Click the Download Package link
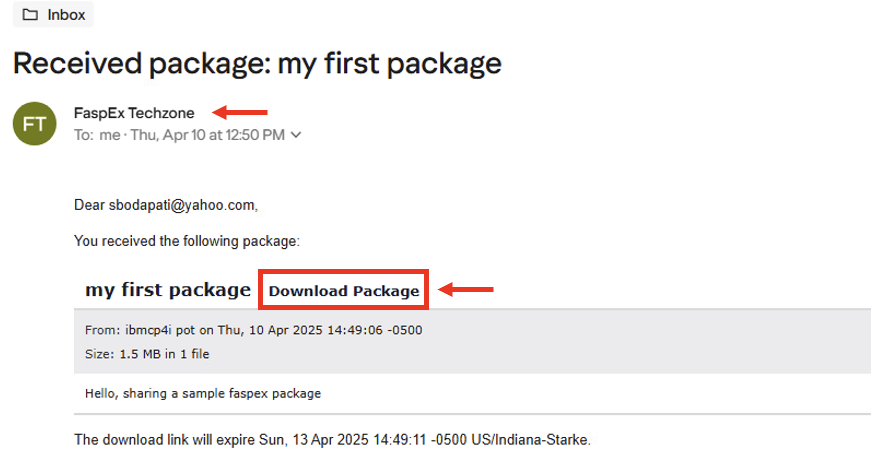The image size is (884, 455). coord(344,290)
